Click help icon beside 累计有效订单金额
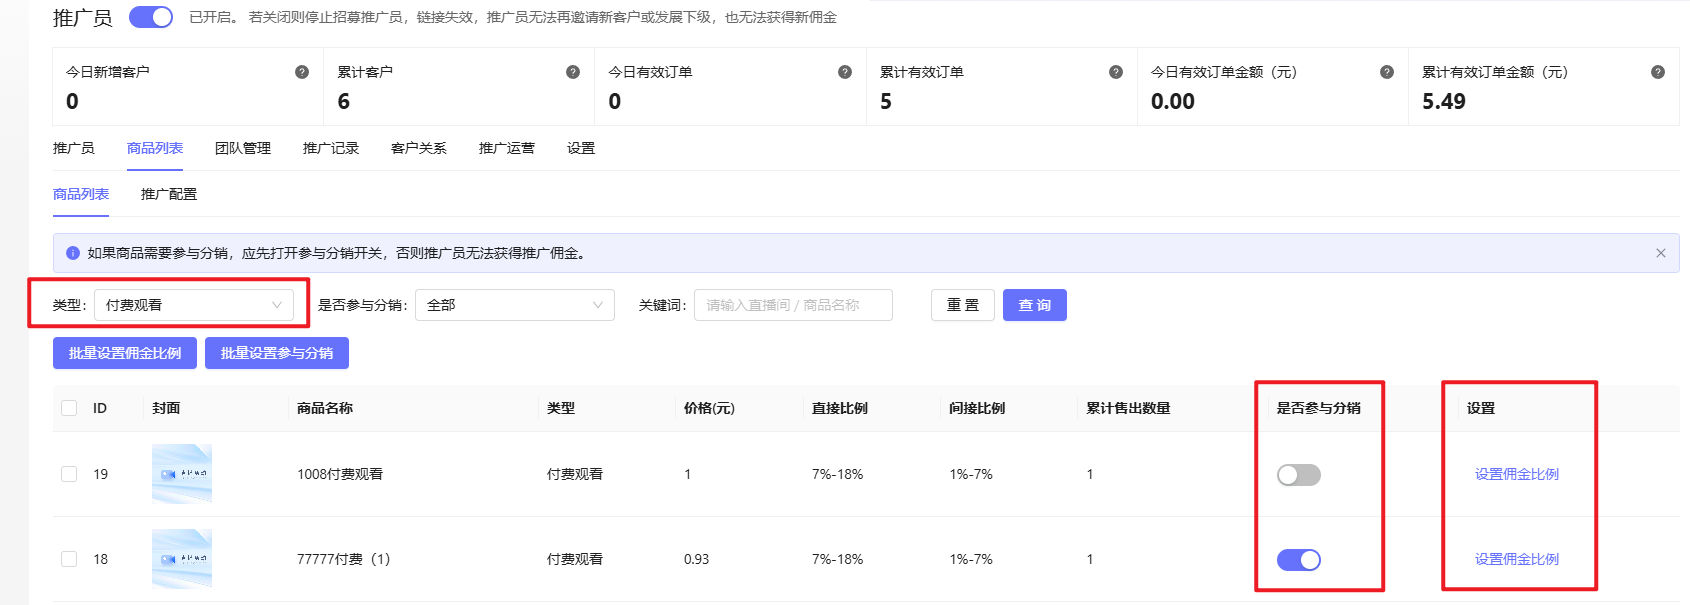The image size is (1690, 605). 1658,72
